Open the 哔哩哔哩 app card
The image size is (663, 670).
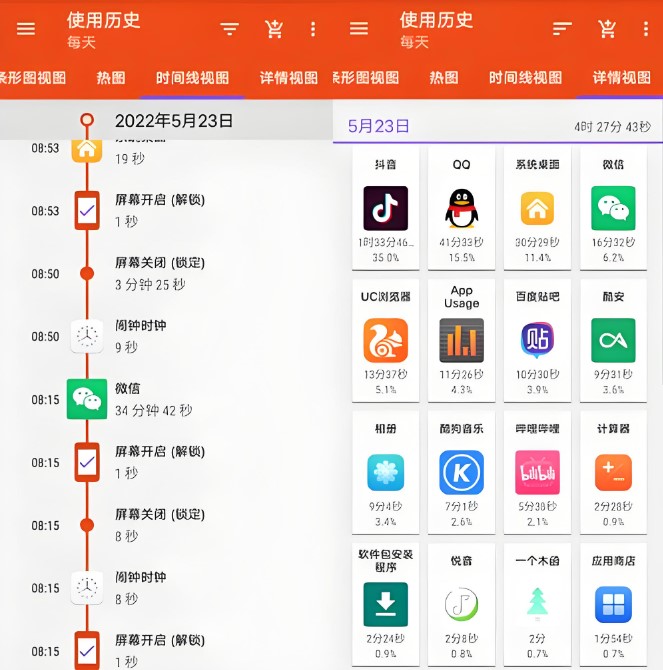(x=537, y=473)
